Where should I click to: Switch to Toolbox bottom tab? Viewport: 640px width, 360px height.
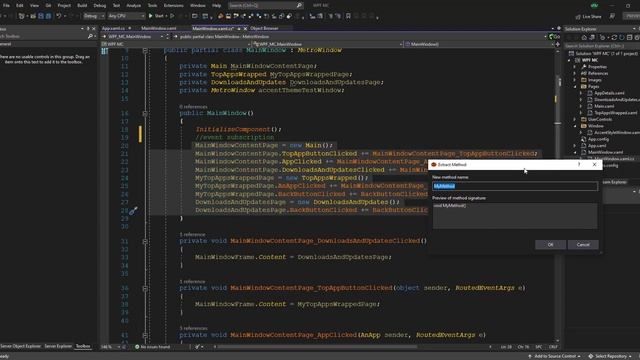click(x=83, y=346)
